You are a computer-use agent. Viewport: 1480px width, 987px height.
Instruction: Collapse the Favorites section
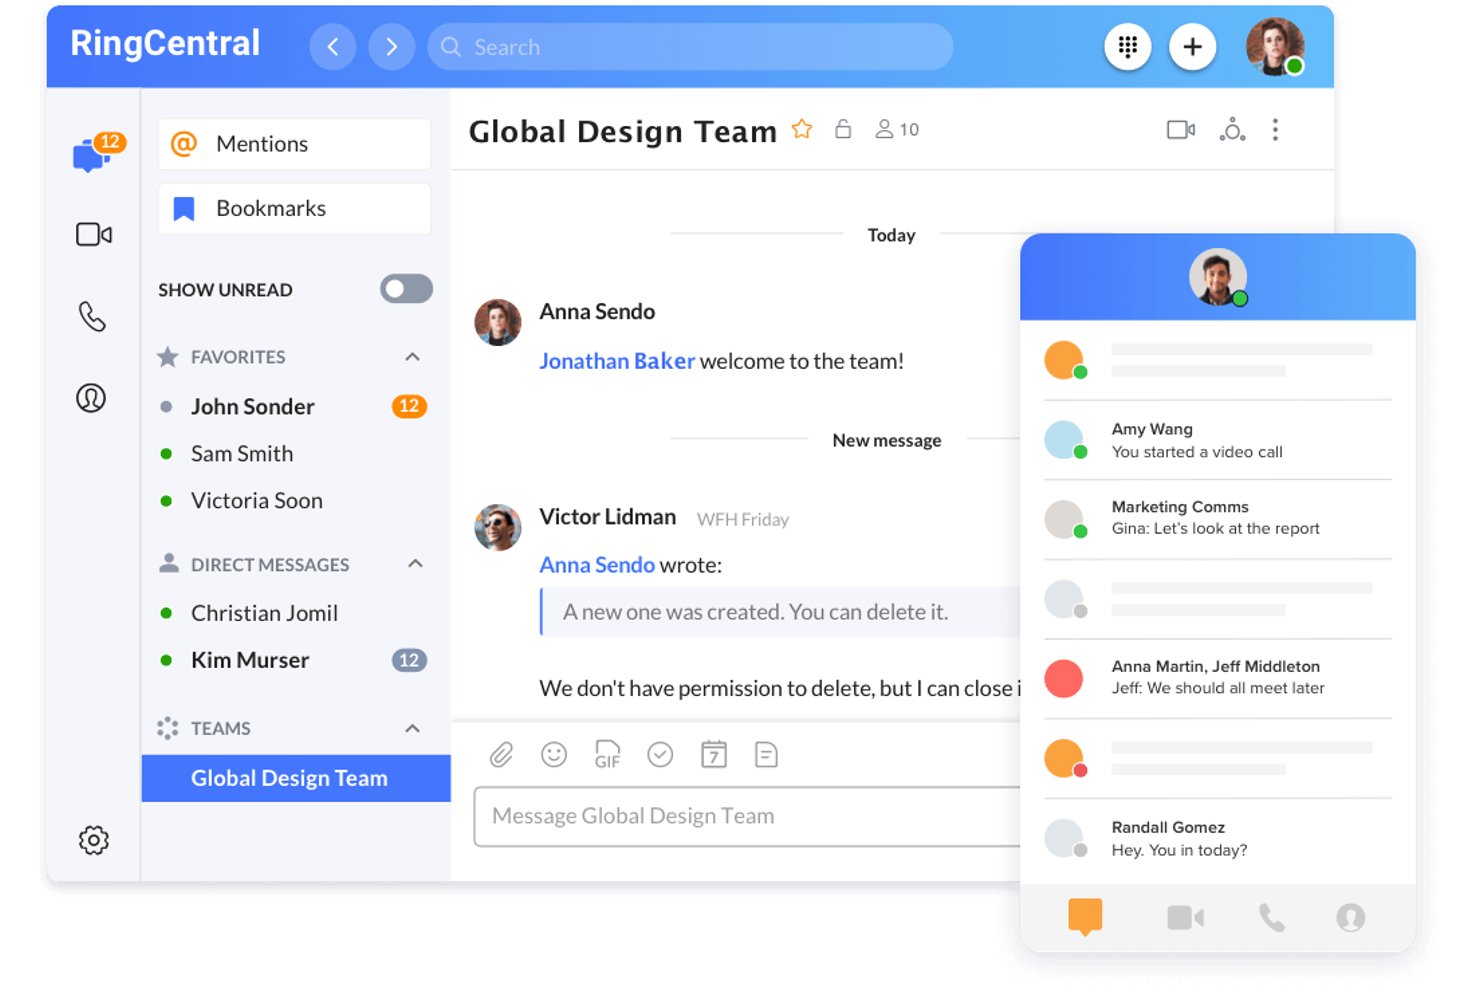[x=412, y=357]
